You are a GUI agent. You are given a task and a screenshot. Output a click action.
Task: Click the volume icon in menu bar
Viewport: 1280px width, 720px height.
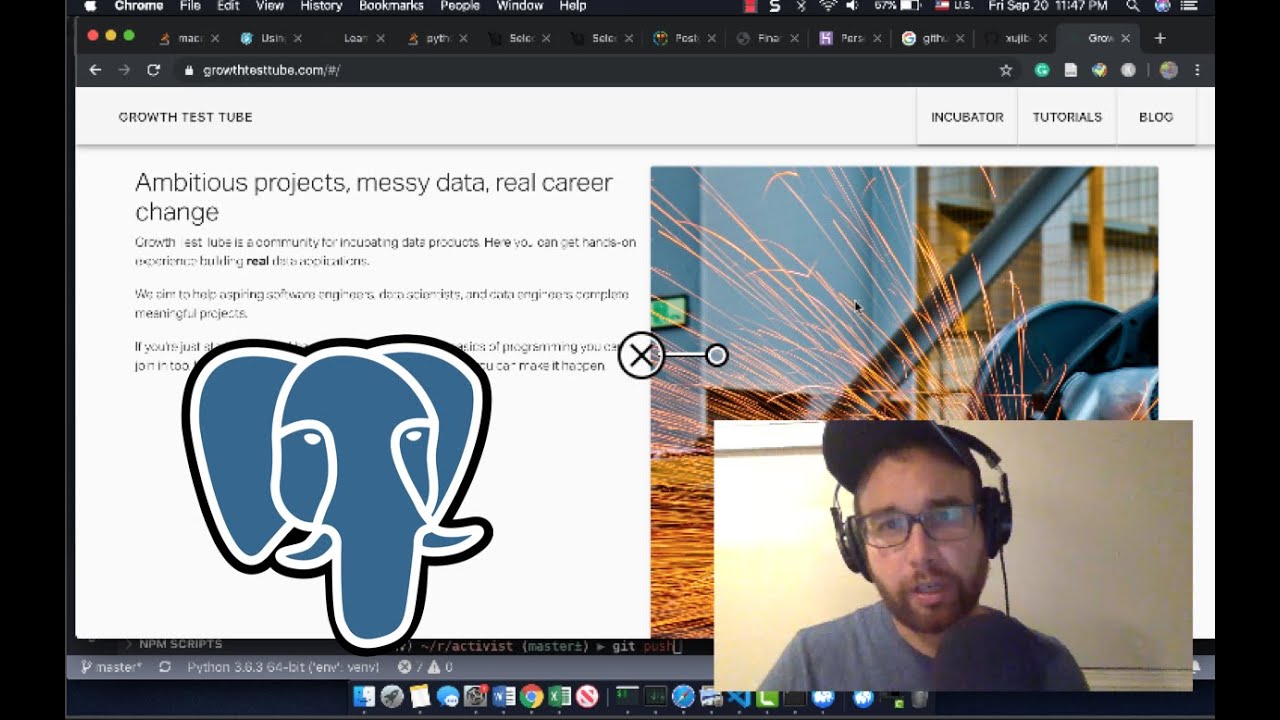[x=852, y=6]
